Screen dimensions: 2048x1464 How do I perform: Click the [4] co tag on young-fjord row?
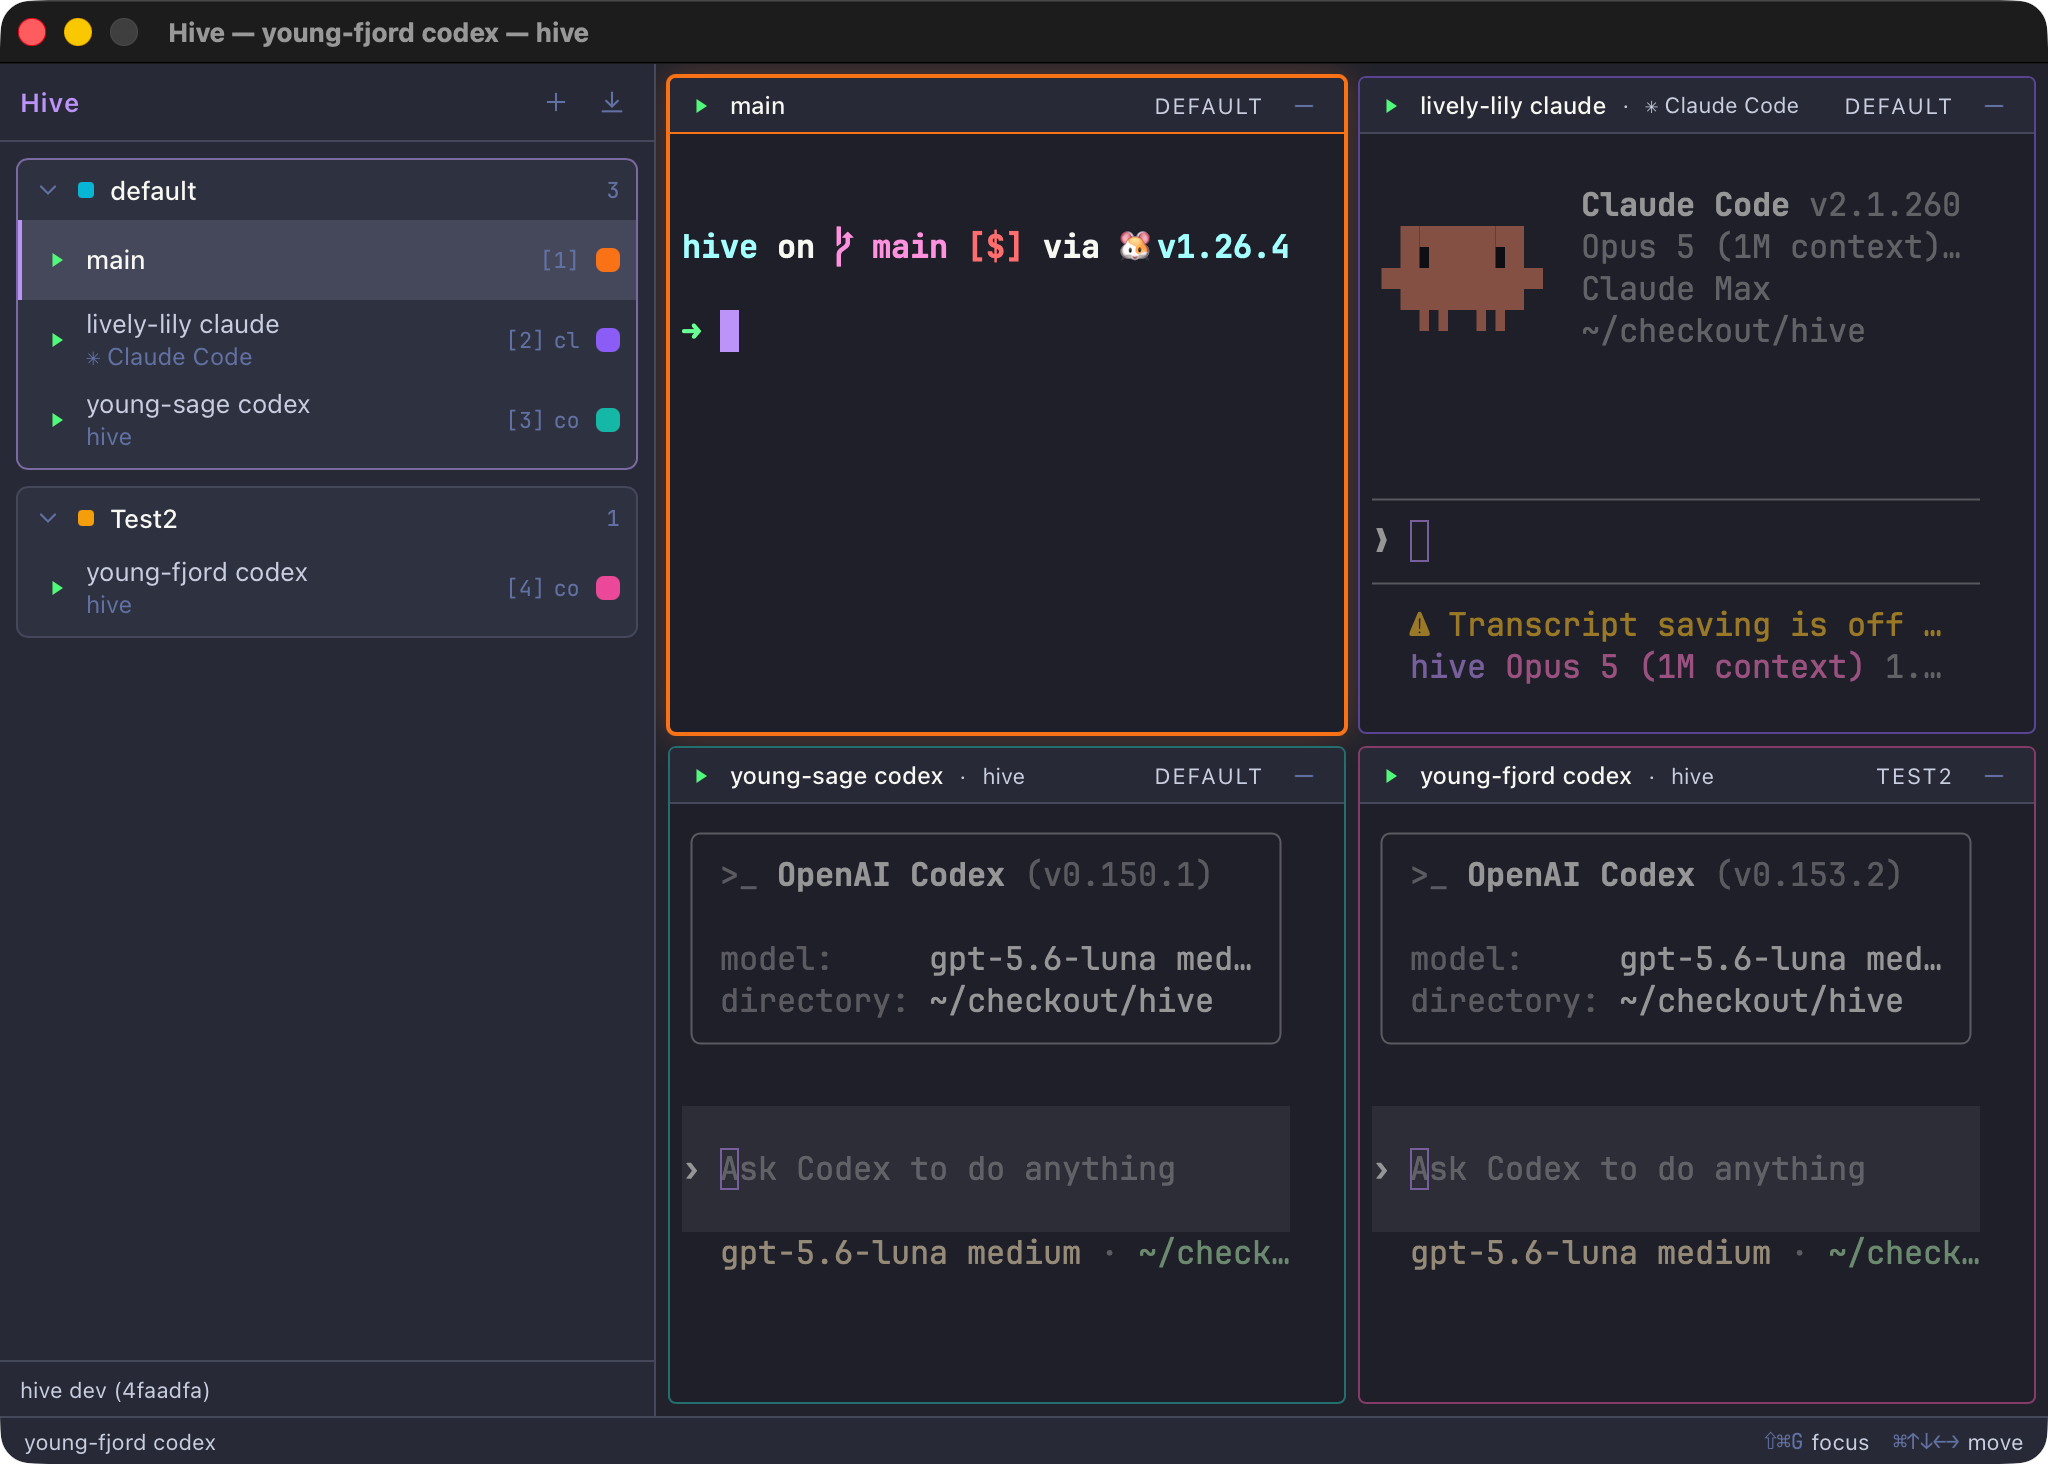click(x=543, y=588)
